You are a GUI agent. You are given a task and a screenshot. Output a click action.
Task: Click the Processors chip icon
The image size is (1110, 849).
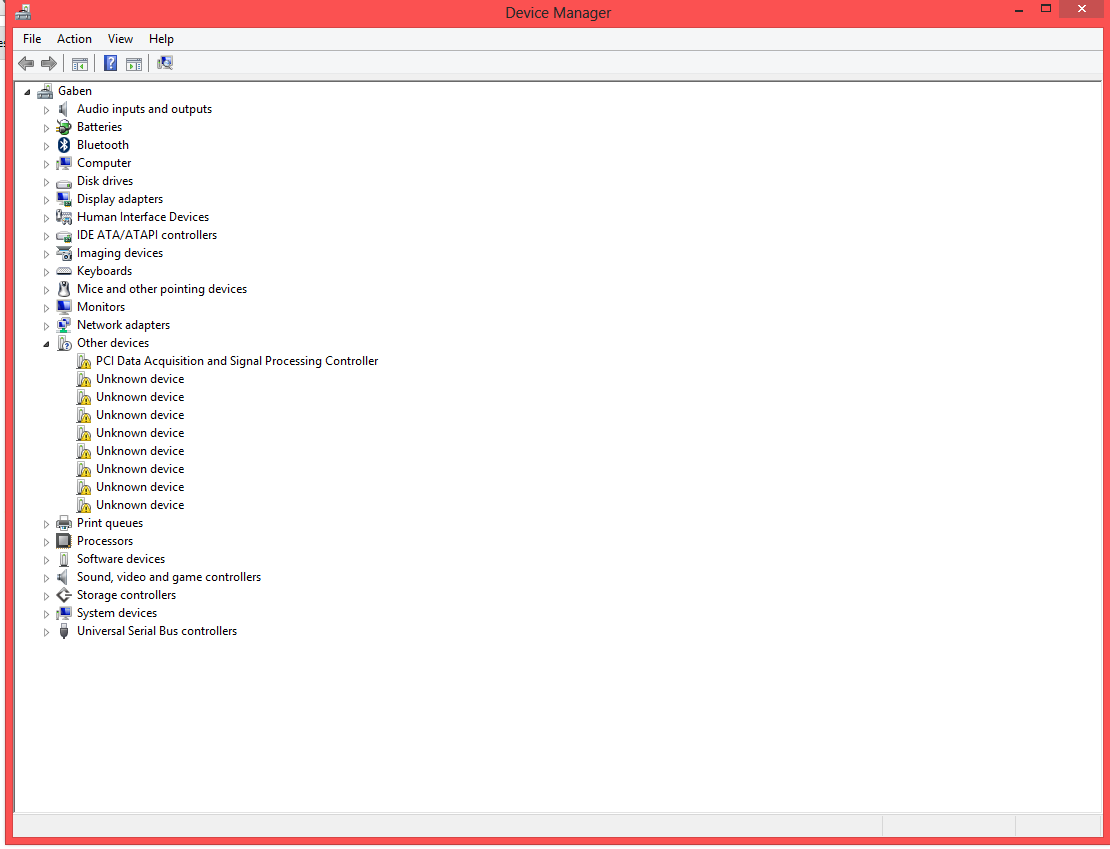[64, 541]
